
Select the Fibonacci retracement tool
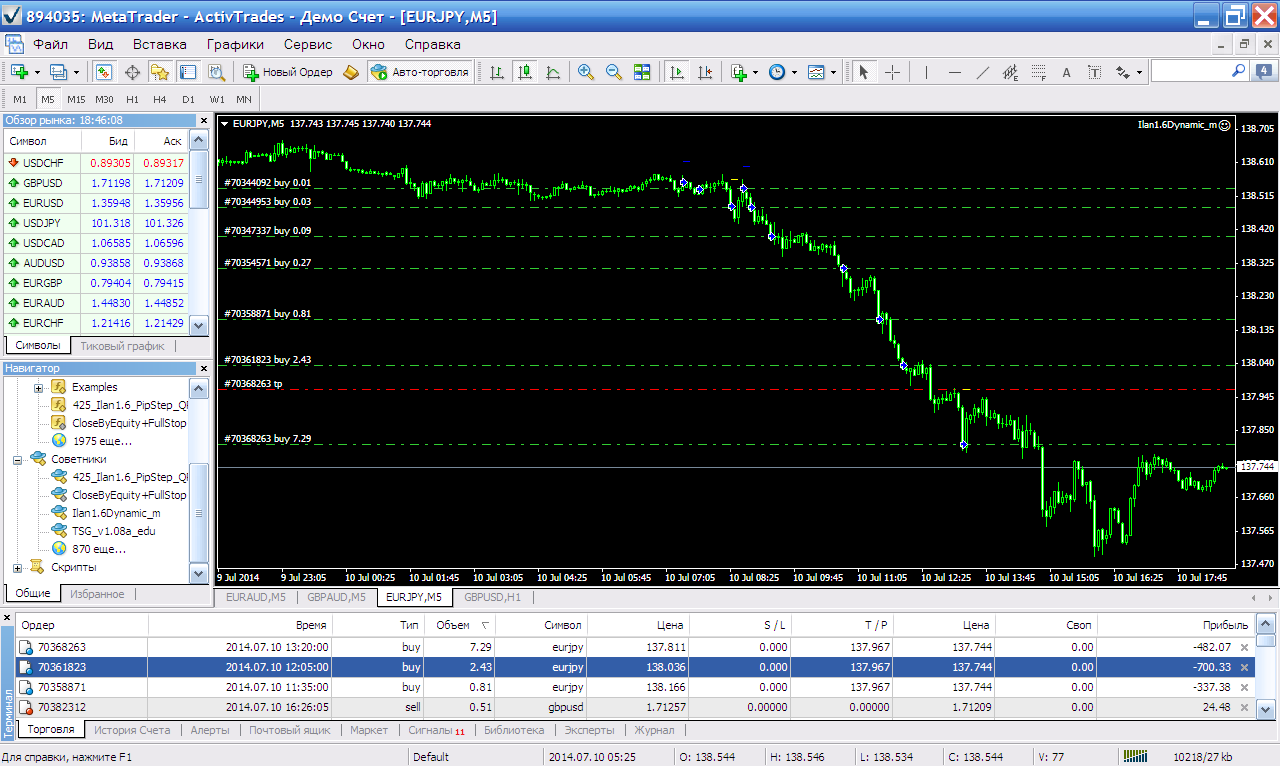click(x=1038, y=72)
